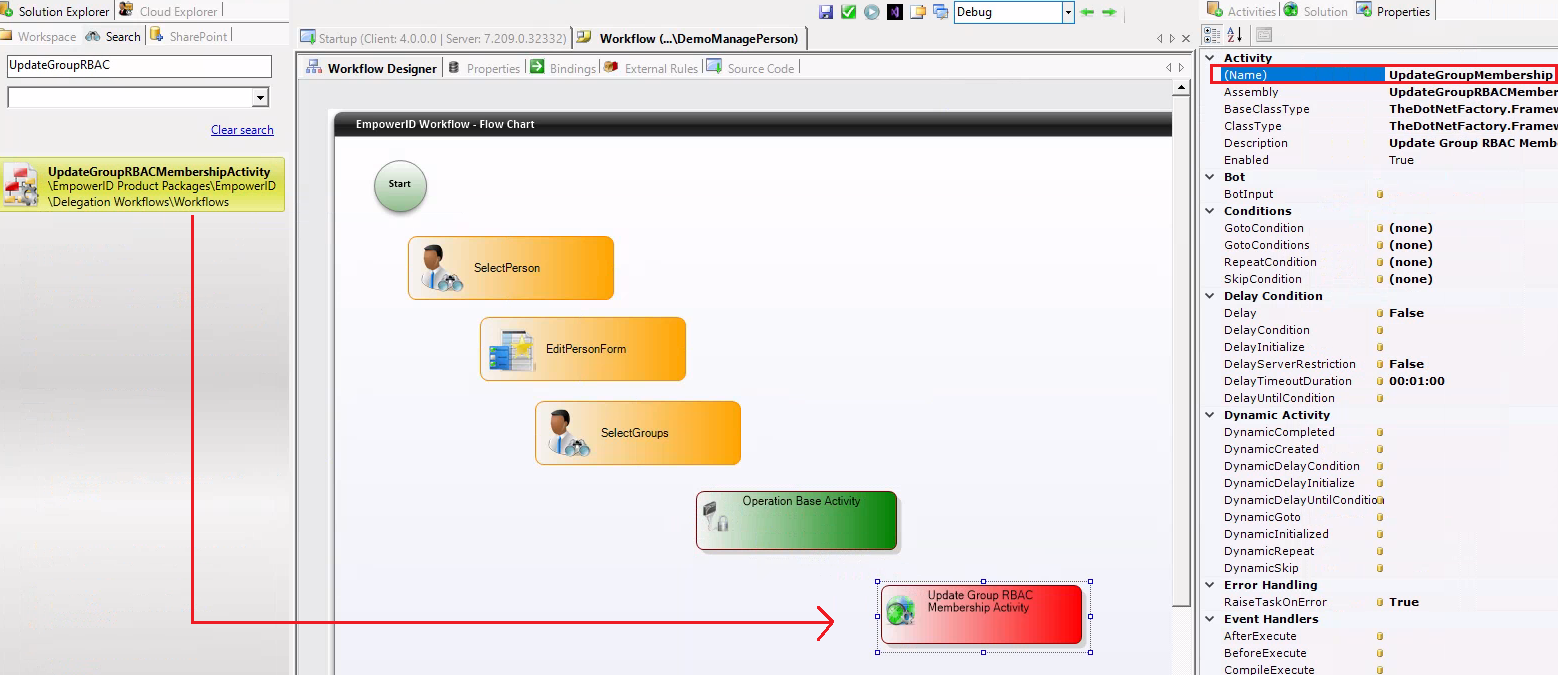The height and width of the screenshot is (675, 1558).
Task: Click the Start node in the flow chart
Action: pyautogui.click(x=400, y=185)
